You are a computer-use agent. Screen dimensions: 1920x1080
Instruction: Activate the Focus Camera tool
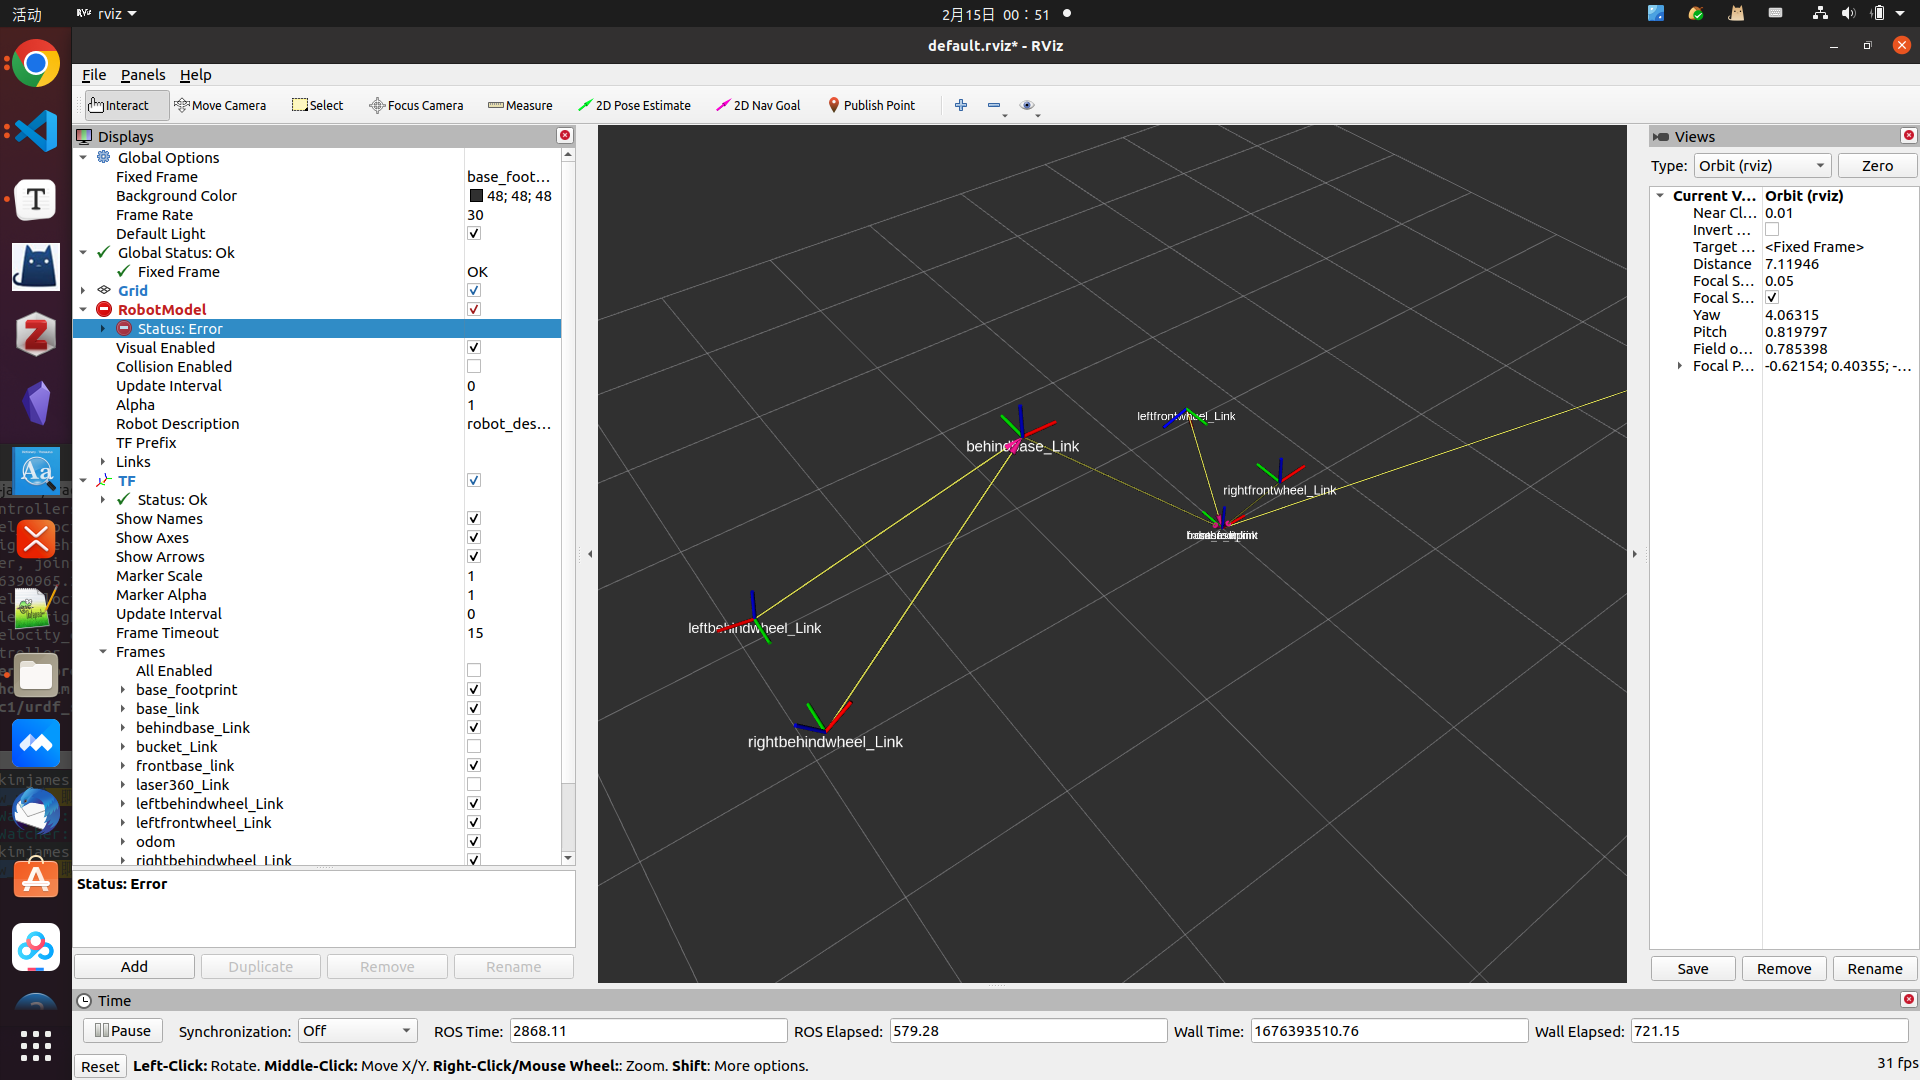pos(416,105)
